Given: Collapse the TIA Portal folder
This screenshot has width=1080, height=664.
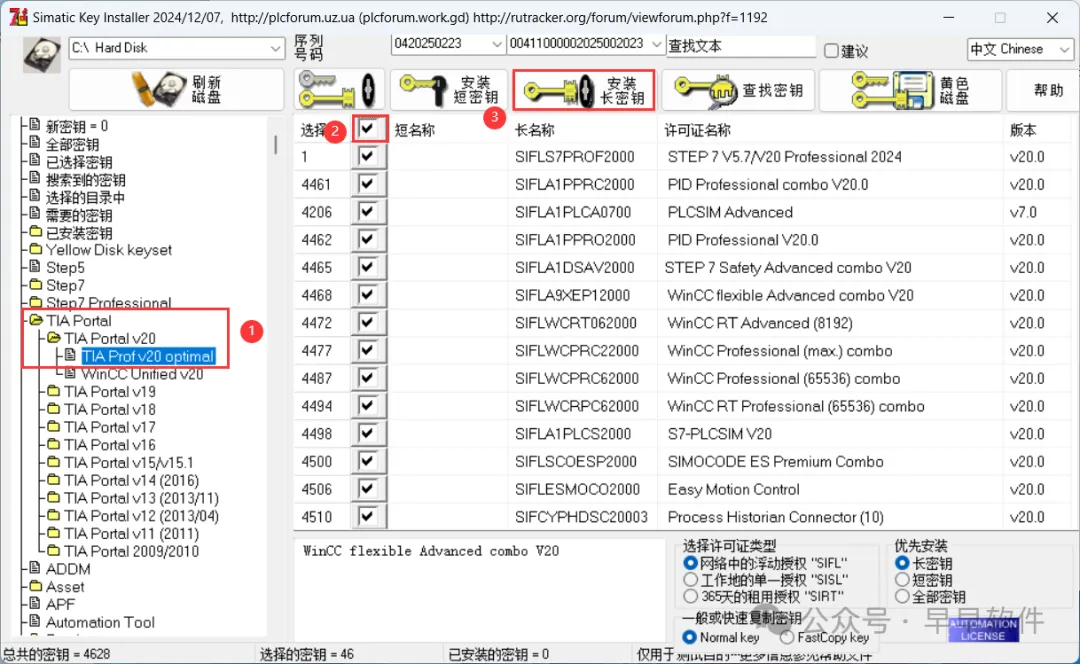Looking at the screenshot, I should point(36,320).
